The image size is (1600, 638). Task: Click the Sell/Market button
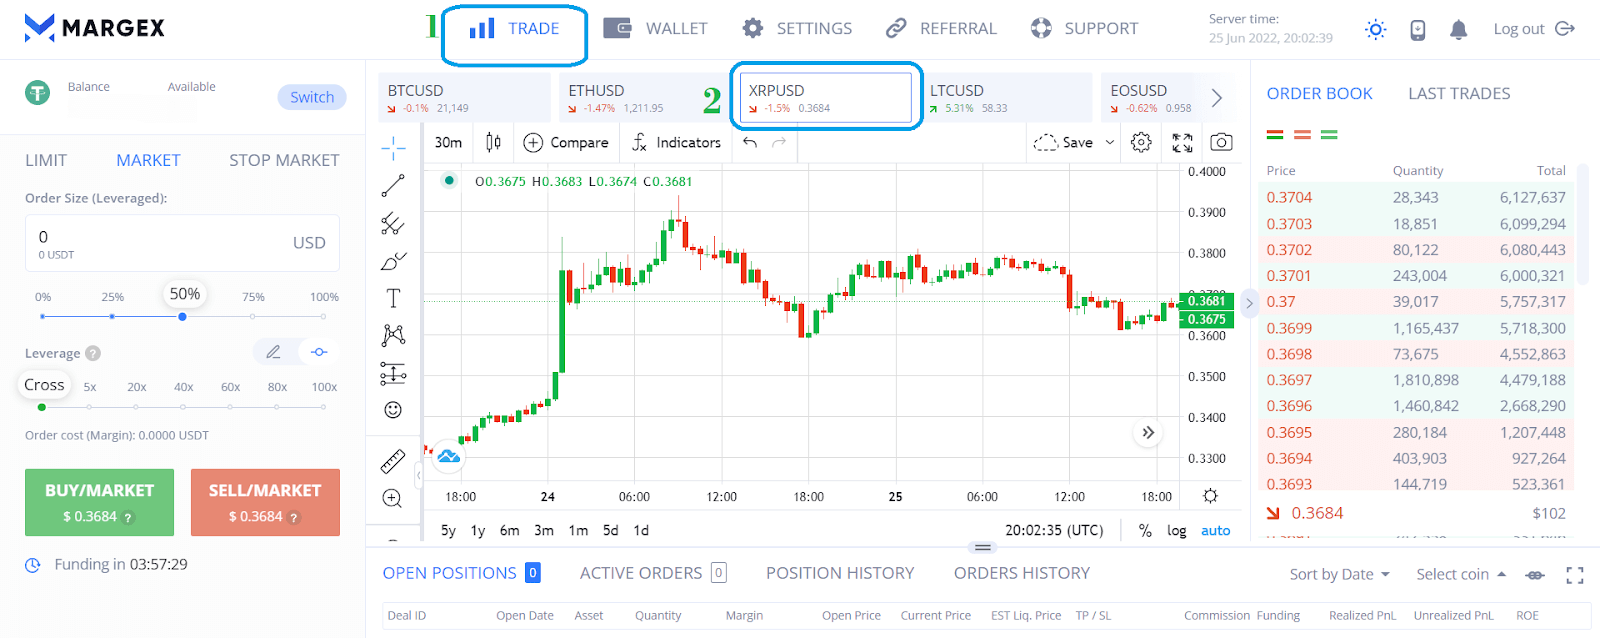point(265,502)
